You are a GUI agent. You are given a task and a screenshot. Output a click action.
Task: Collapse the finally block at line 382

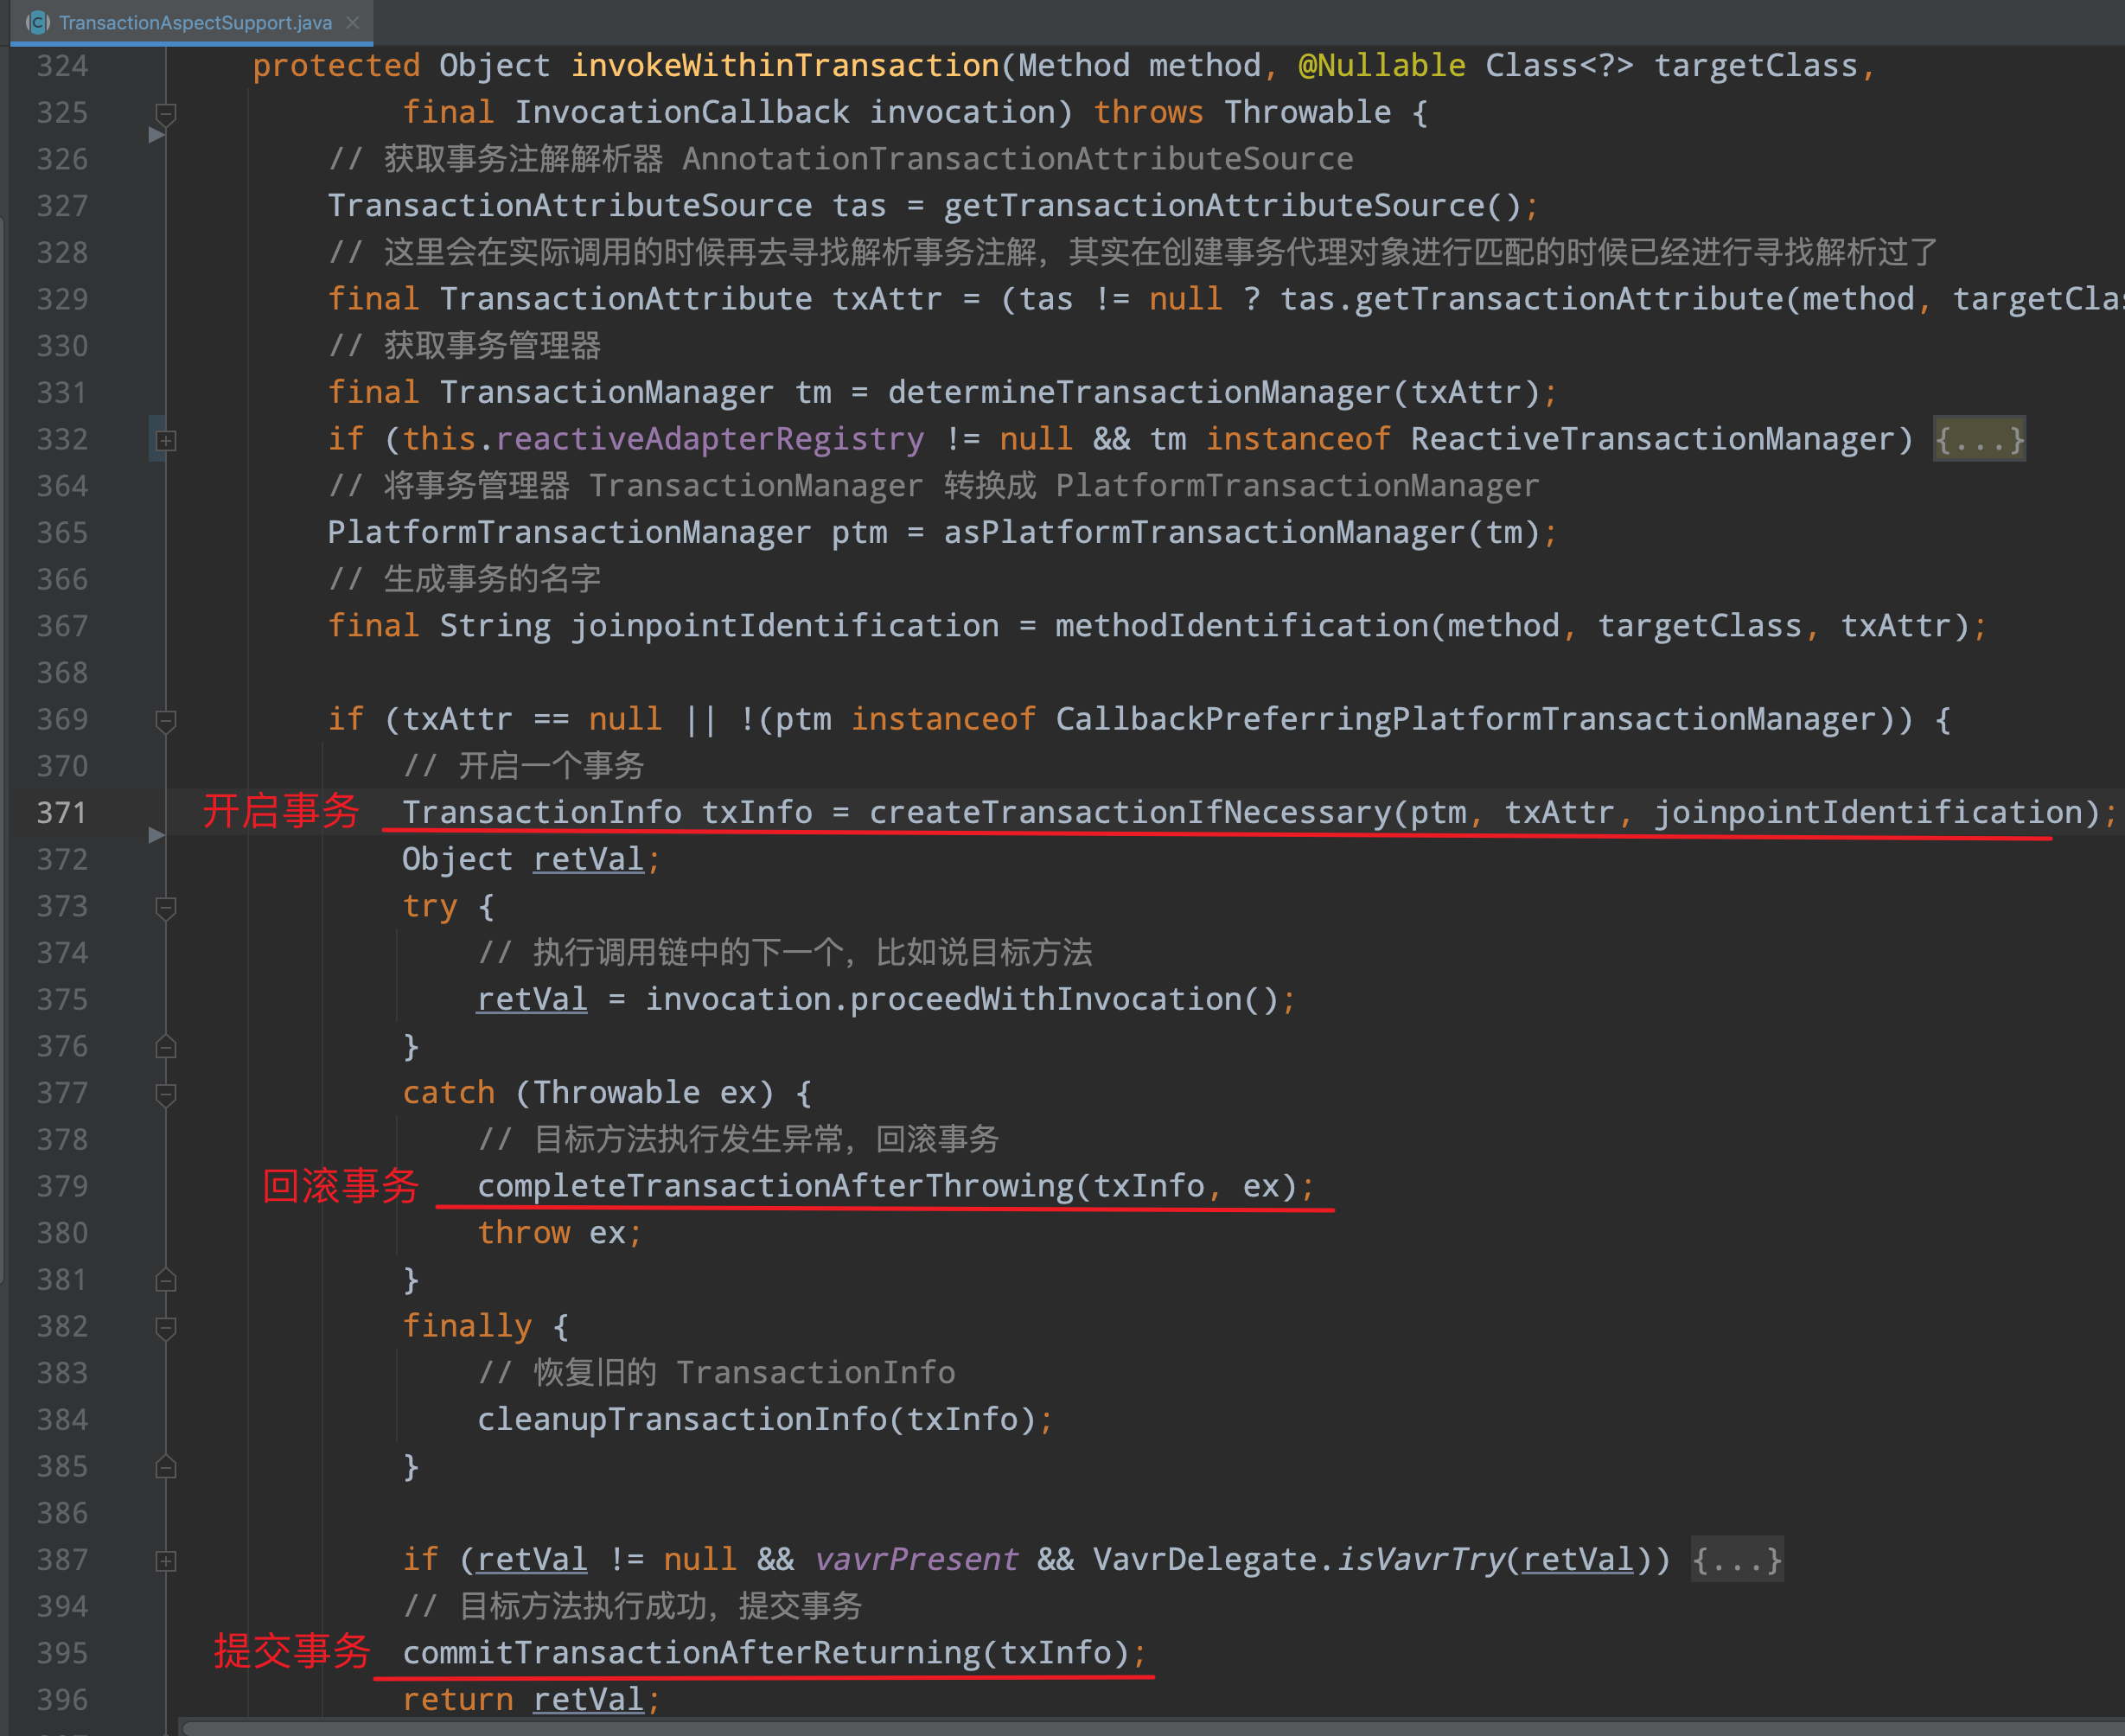(x=166, y=1327)
